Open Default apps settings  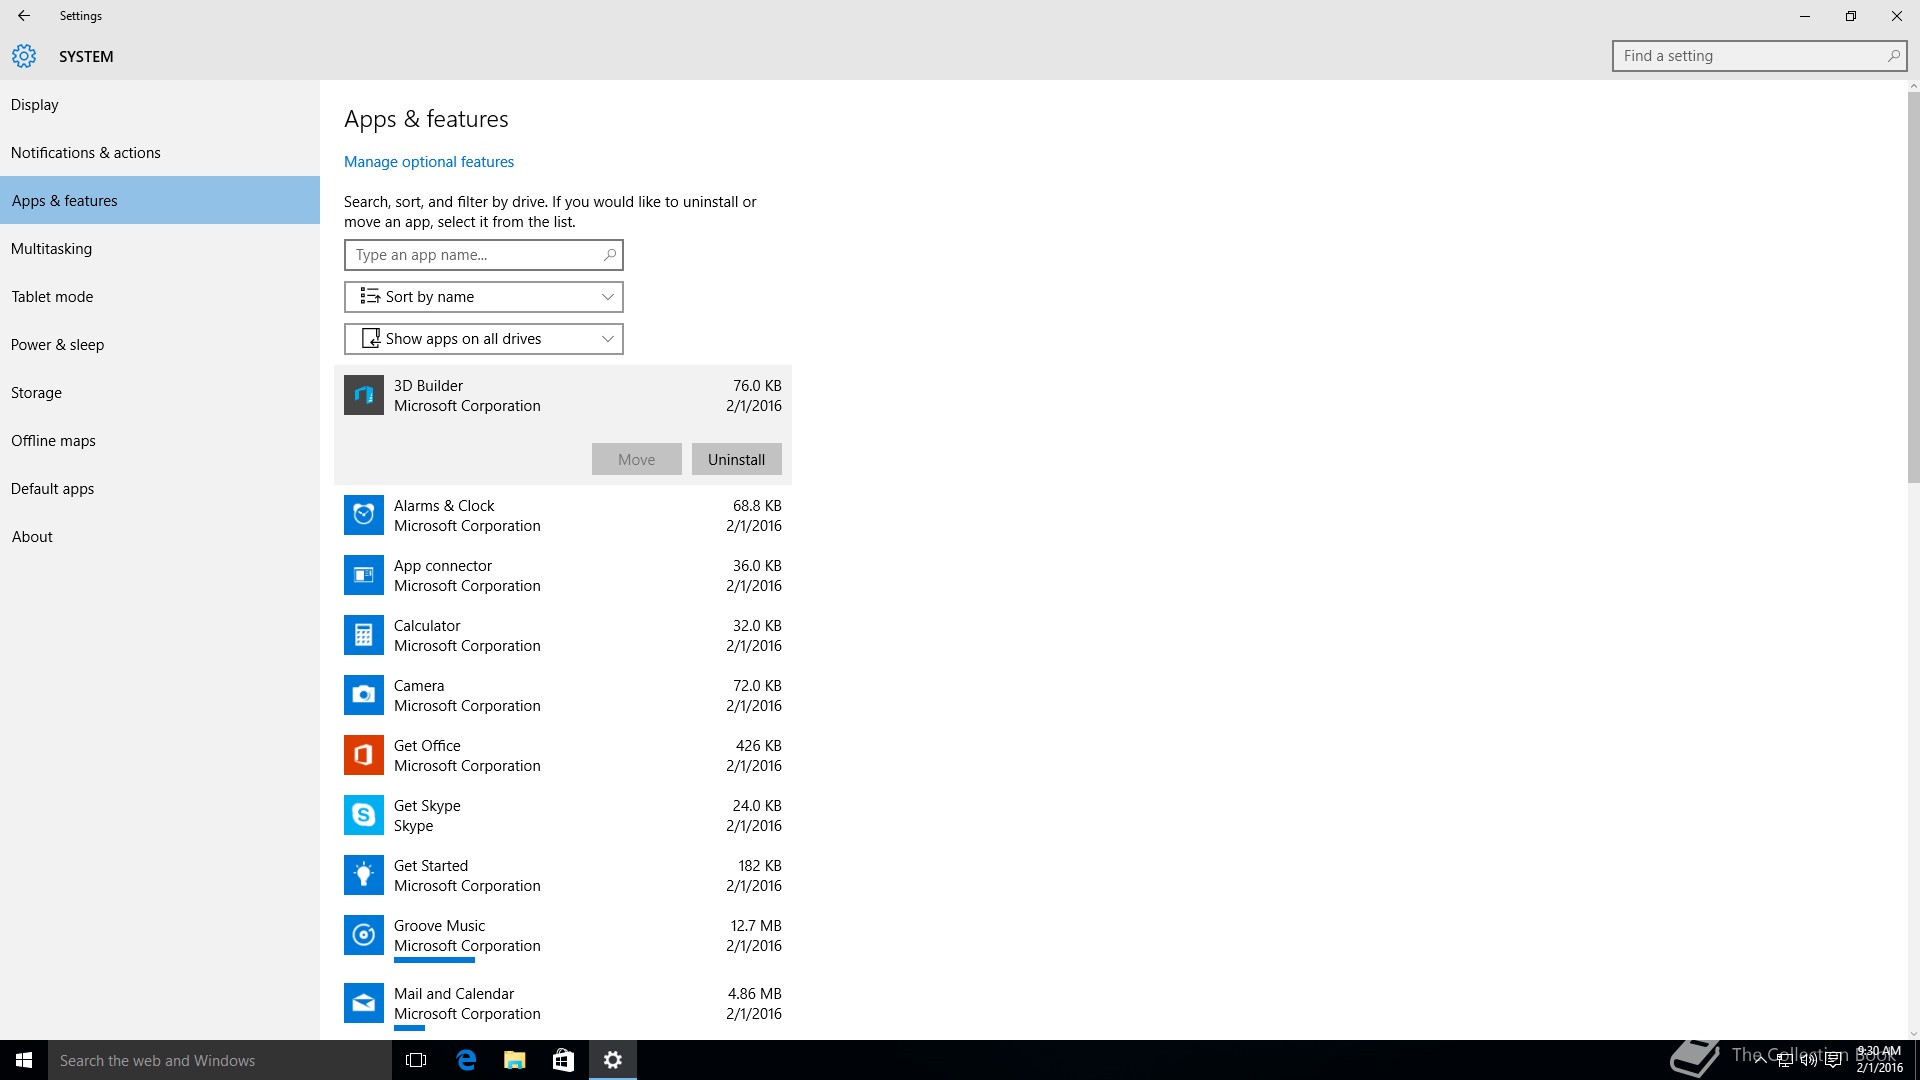(x=160, y=489)
